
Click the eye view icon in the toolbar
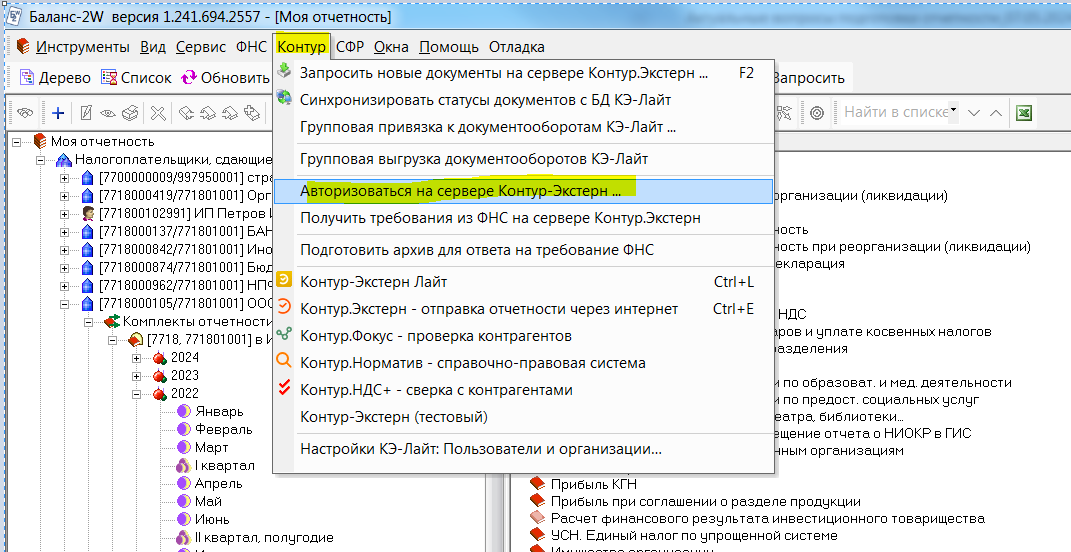coord(108,113)
